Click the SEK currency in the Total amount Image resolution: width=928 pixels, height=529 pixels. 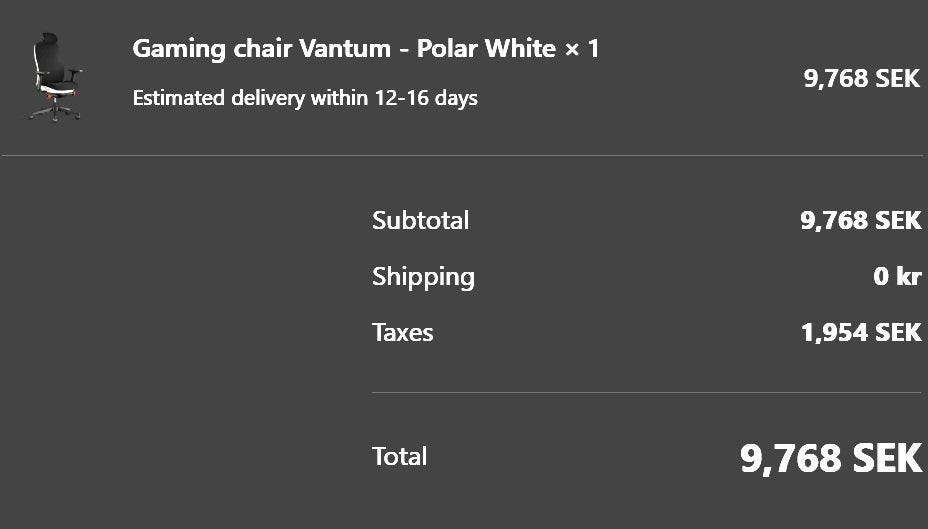tap(886, 458)
